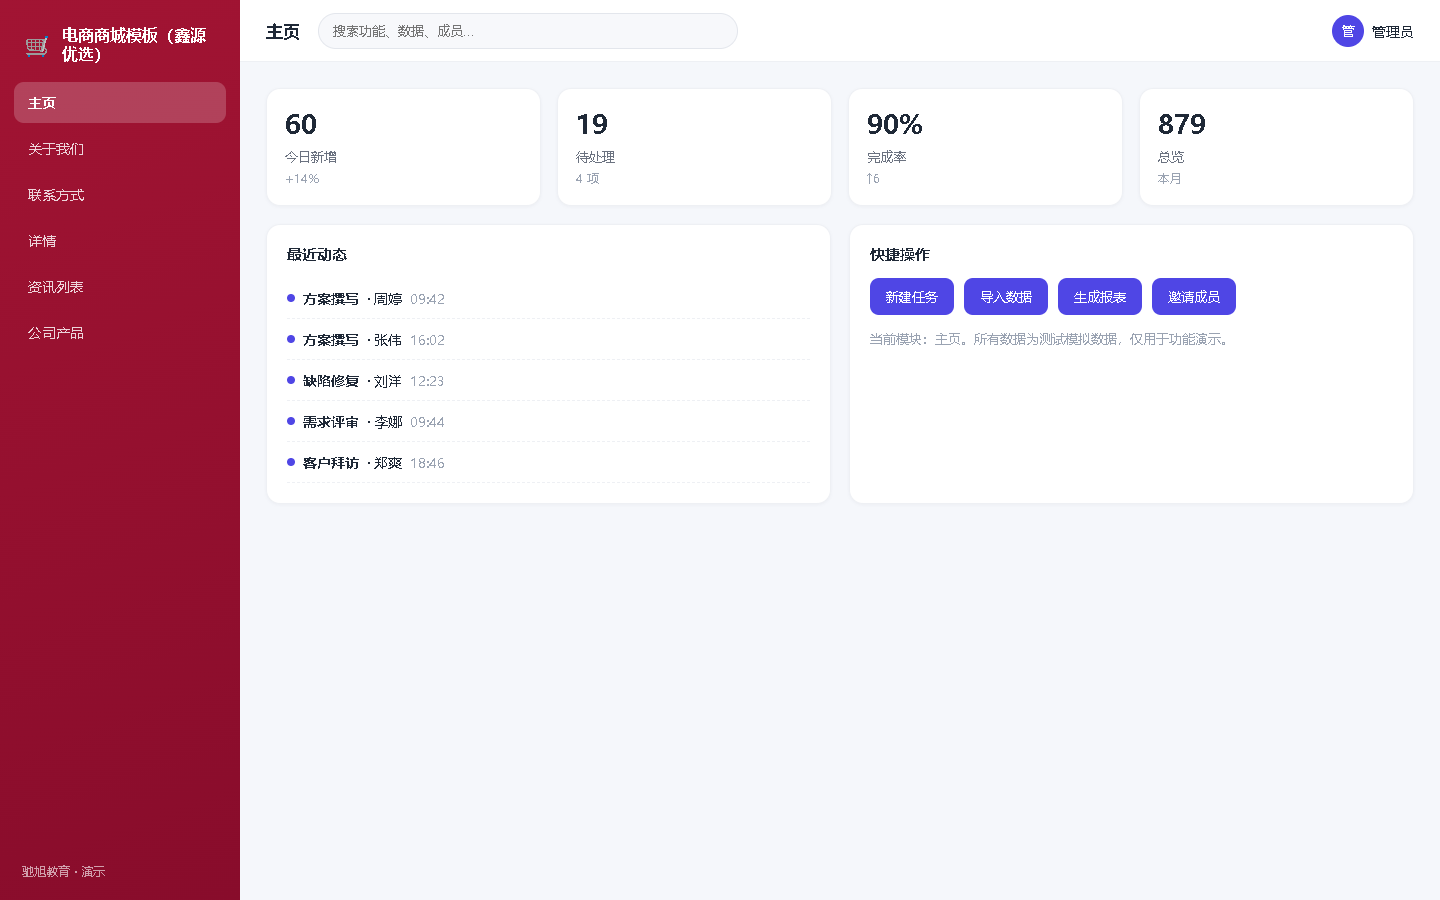The height and width of the screenshot is (900, 1440).
Task: Focus the search box 搜索功能、数据、成员
Action: 528,31
